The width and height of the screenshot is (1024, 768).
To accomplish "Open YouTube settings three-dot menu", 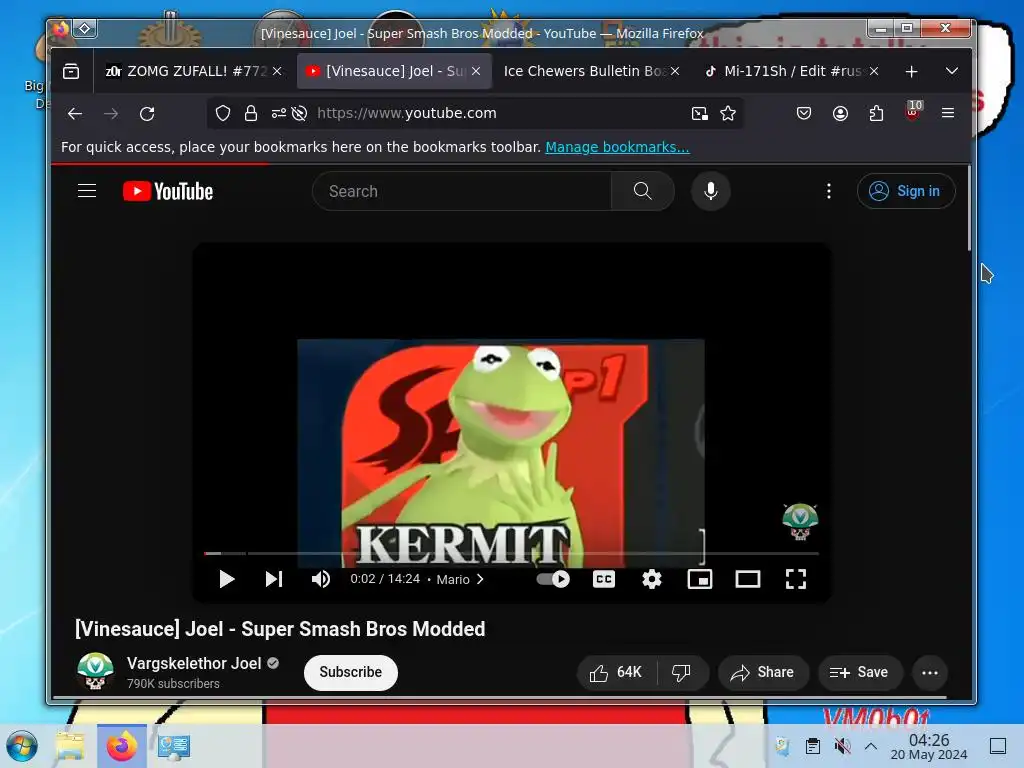I will [829, 191].
